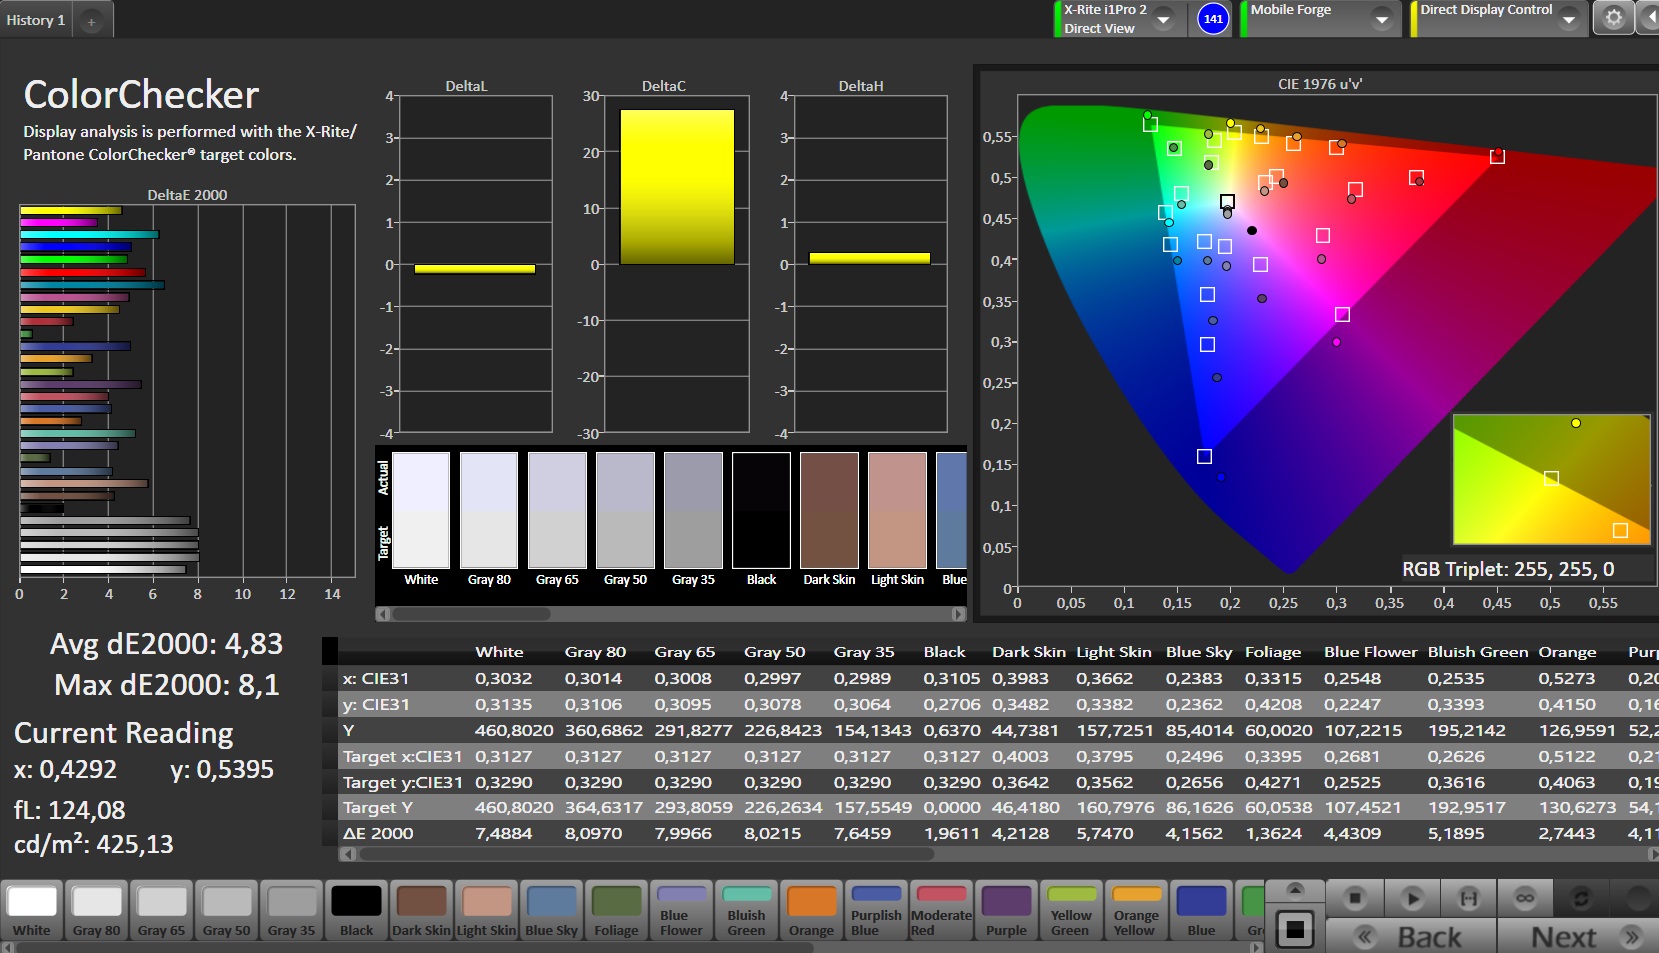Select the Bluish Green patch button
1659x953 pixels.
(746, 910)
